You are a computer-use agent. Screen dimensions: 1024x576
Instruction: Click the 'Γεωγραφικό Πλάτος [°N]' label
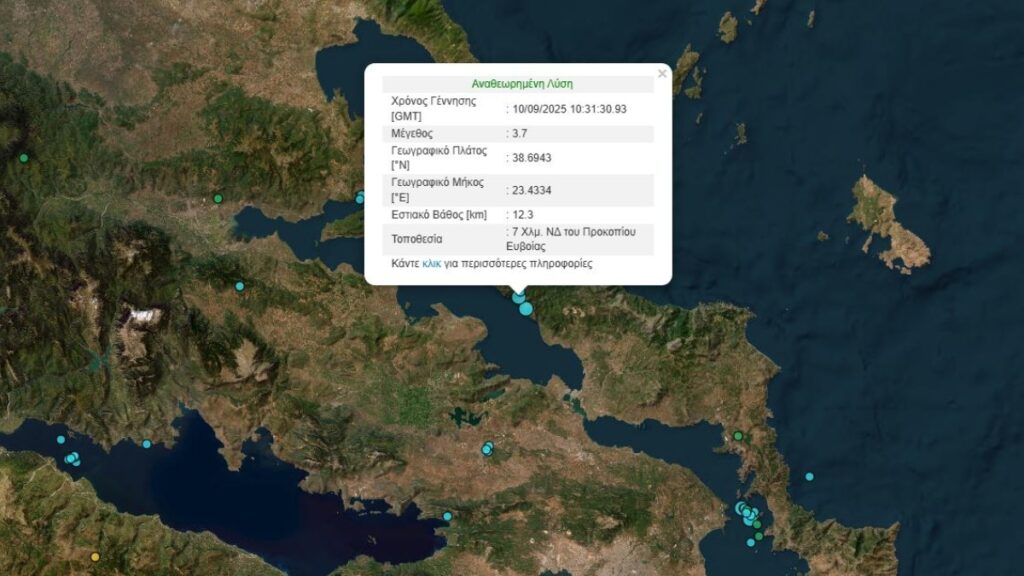tap(439, 158)
